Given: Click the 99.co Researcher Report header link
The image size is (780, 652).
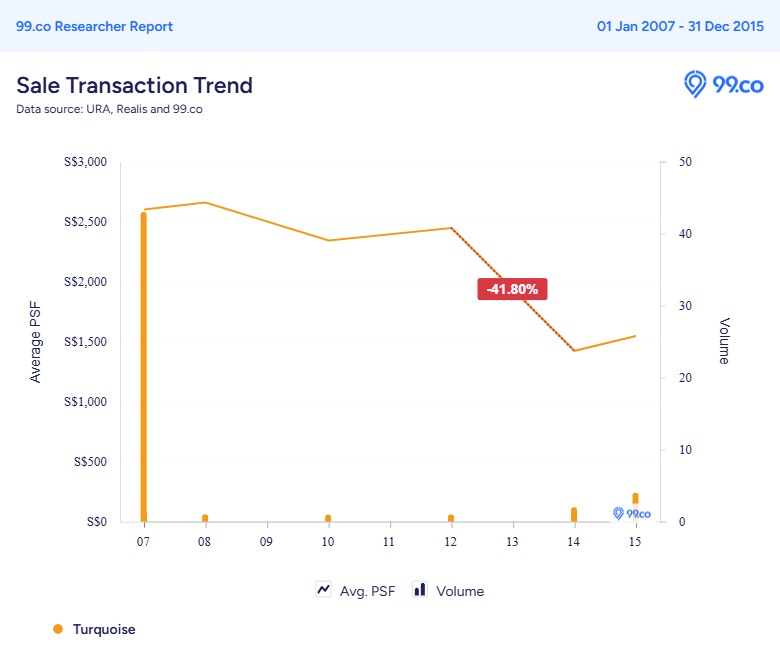Looking at the screenshot, I should pyautogui.click(x=94, y=26).
